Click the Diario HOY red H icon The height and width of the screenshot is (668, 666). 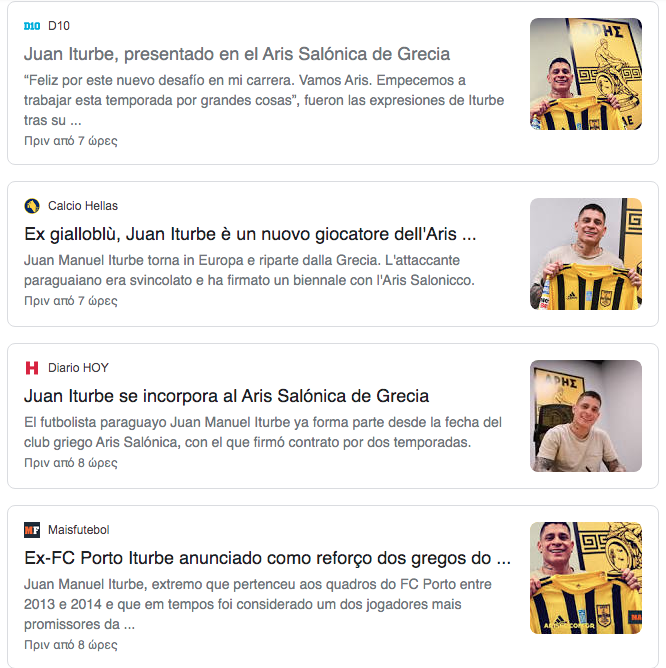32,368
